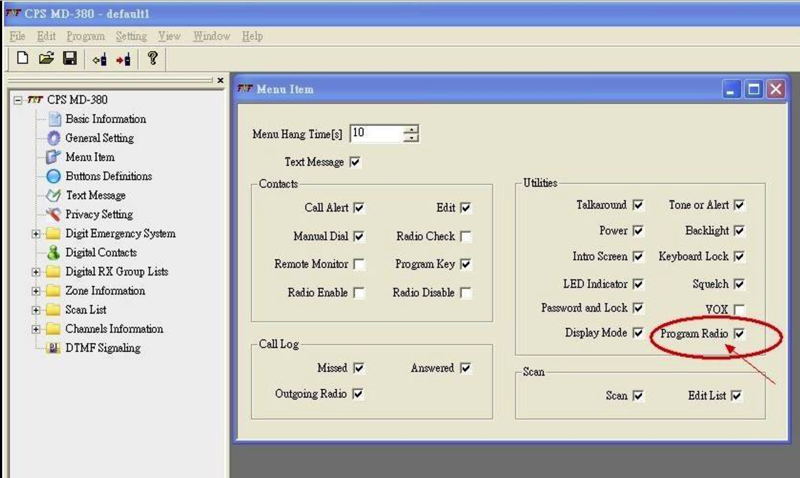Image resolution: width=800 pixels, height=478 pixels.
Task: Click the Menu Hang Time input field
Action: [377, 134]
